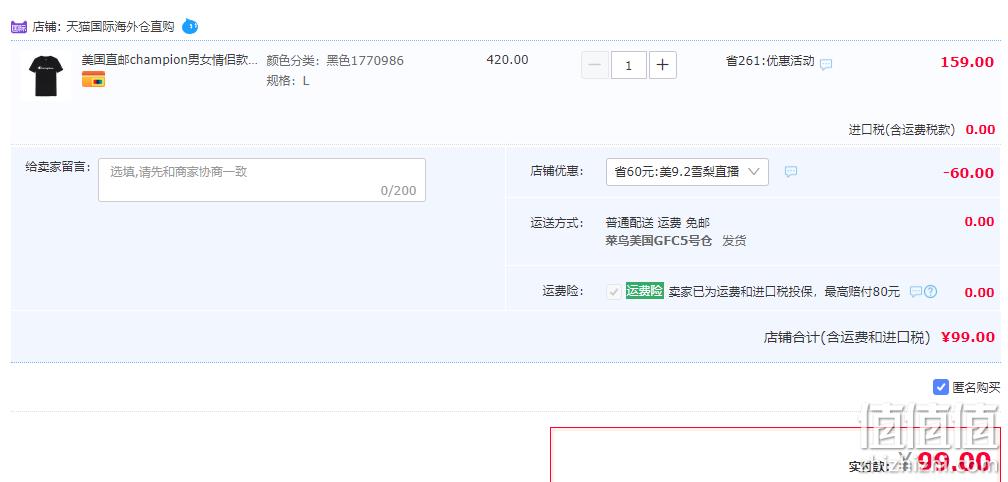Click the seller message box 给卖家留言

(262, 180)
